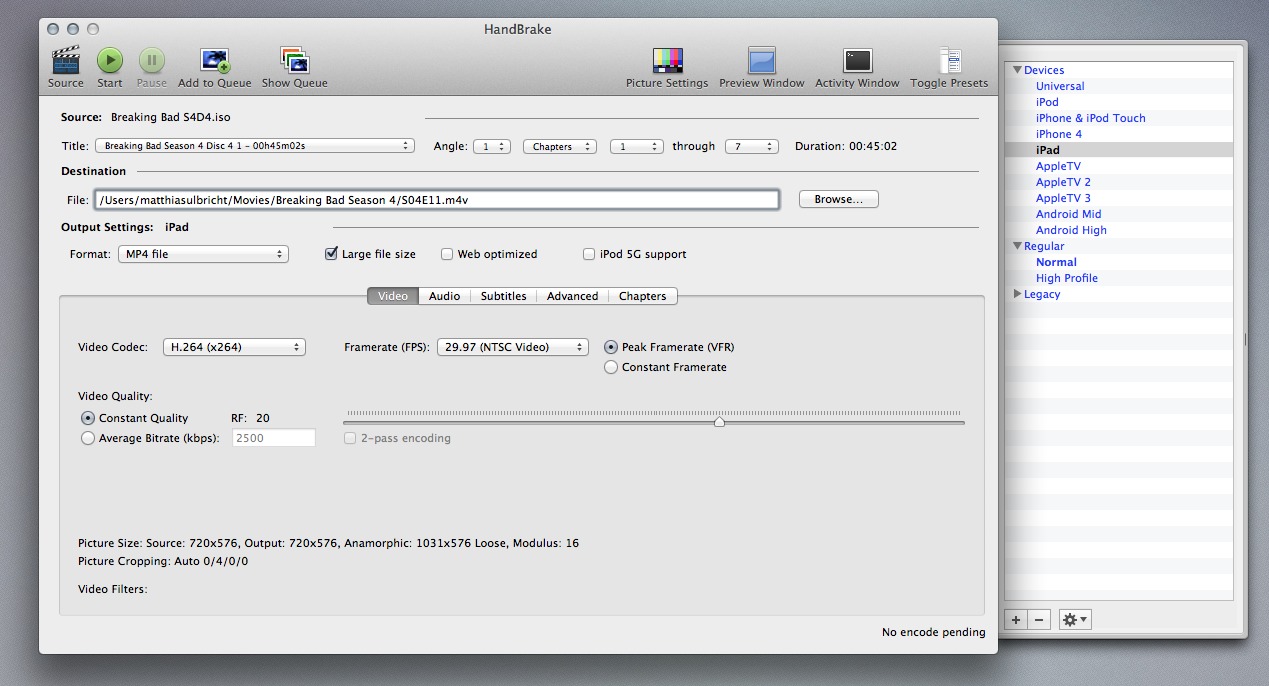This screenshot has width=1269, height=686.
Task: Select the iPhone 4 preset
Action: (x=1059, y=134)
